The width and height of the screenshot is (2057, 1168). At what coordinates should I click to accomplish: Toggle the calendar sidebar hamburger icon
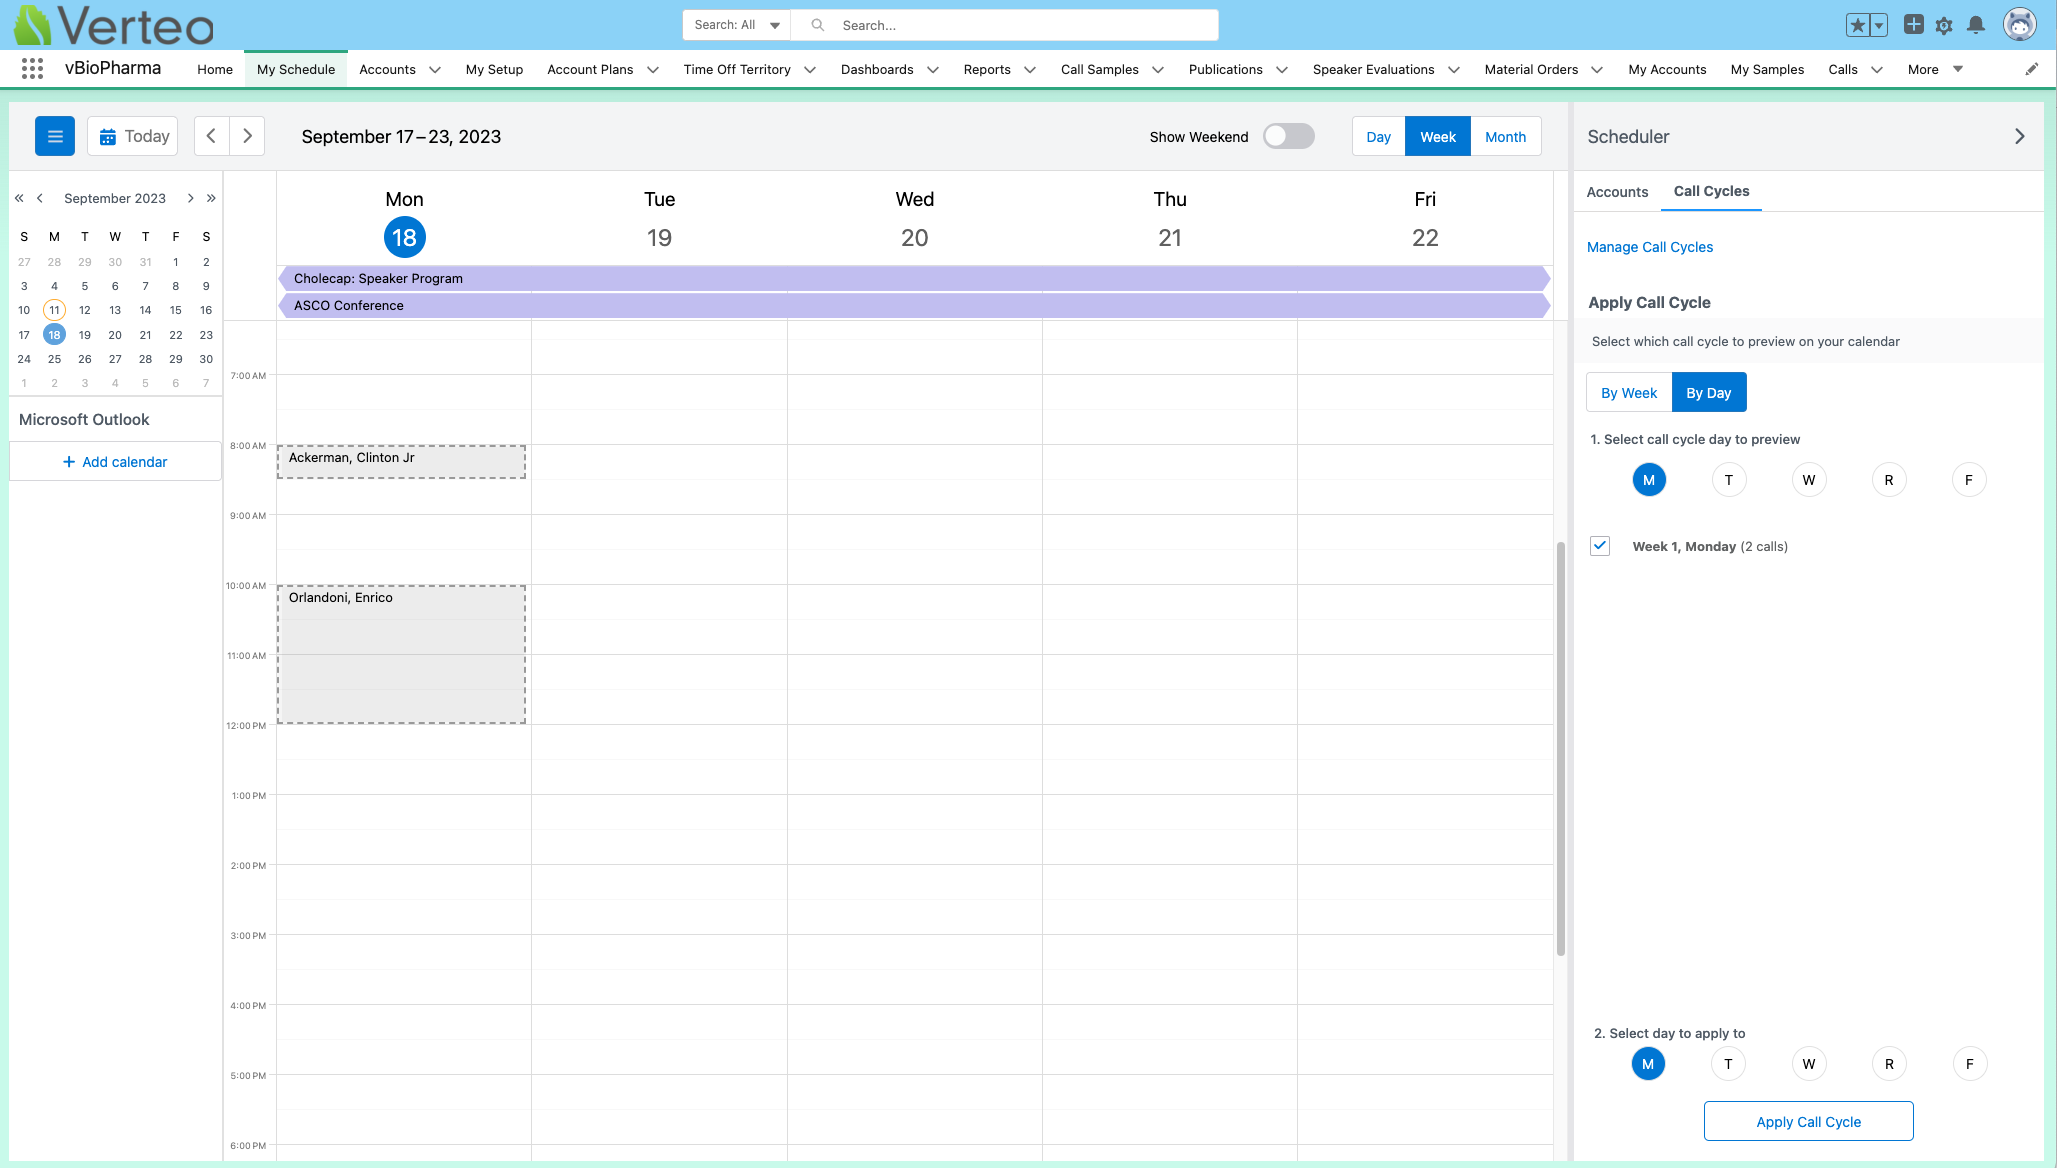(x=55, y=136)
